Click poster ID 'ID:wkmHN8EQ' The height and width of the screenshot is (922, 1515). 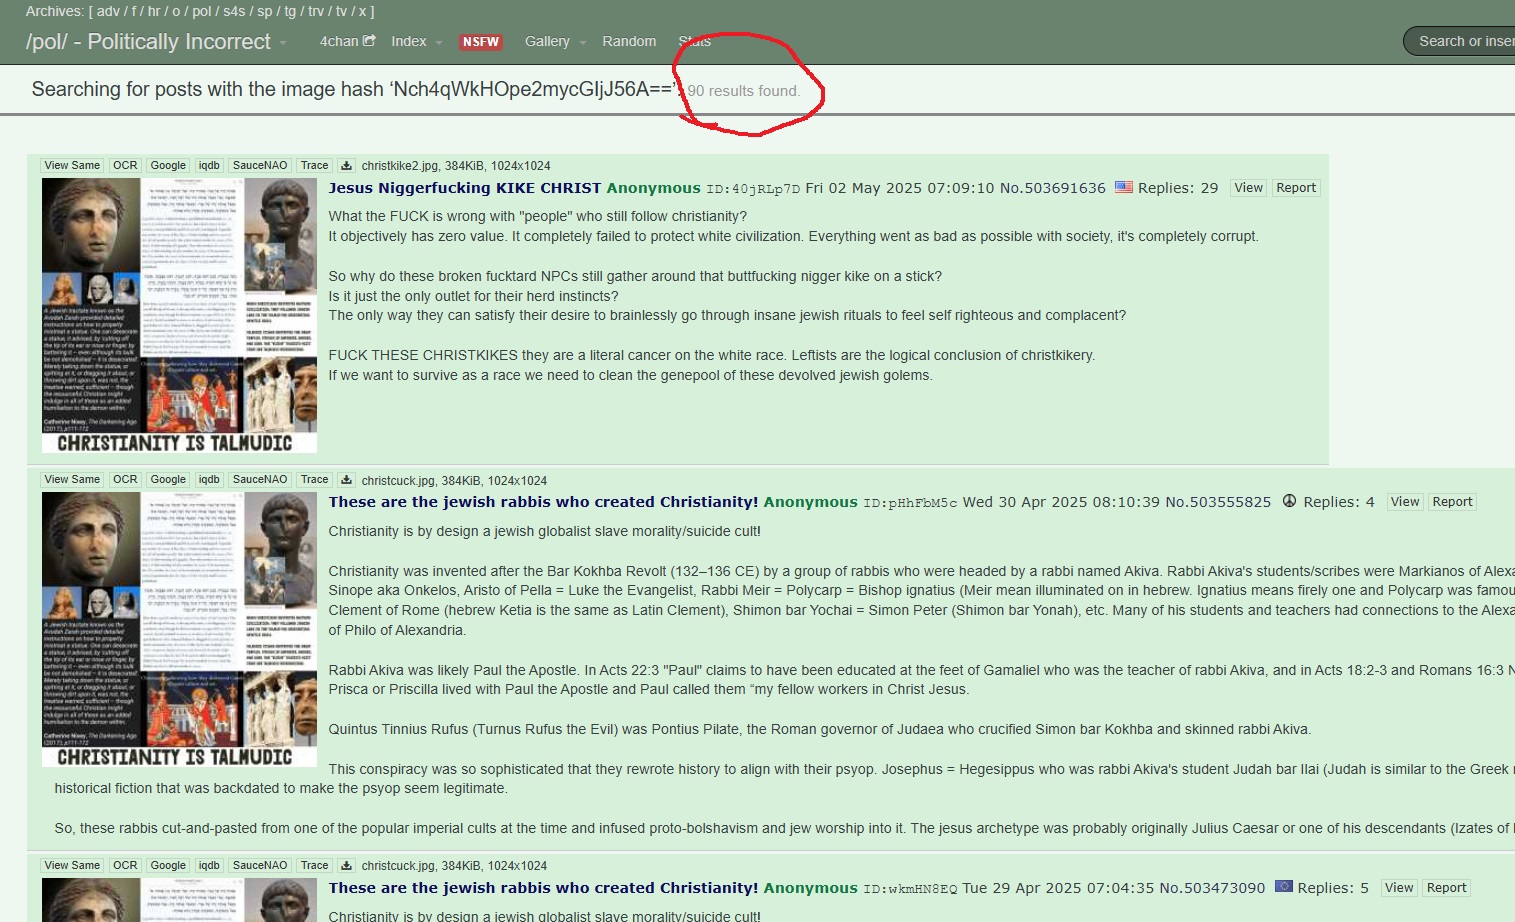(910, 889)
